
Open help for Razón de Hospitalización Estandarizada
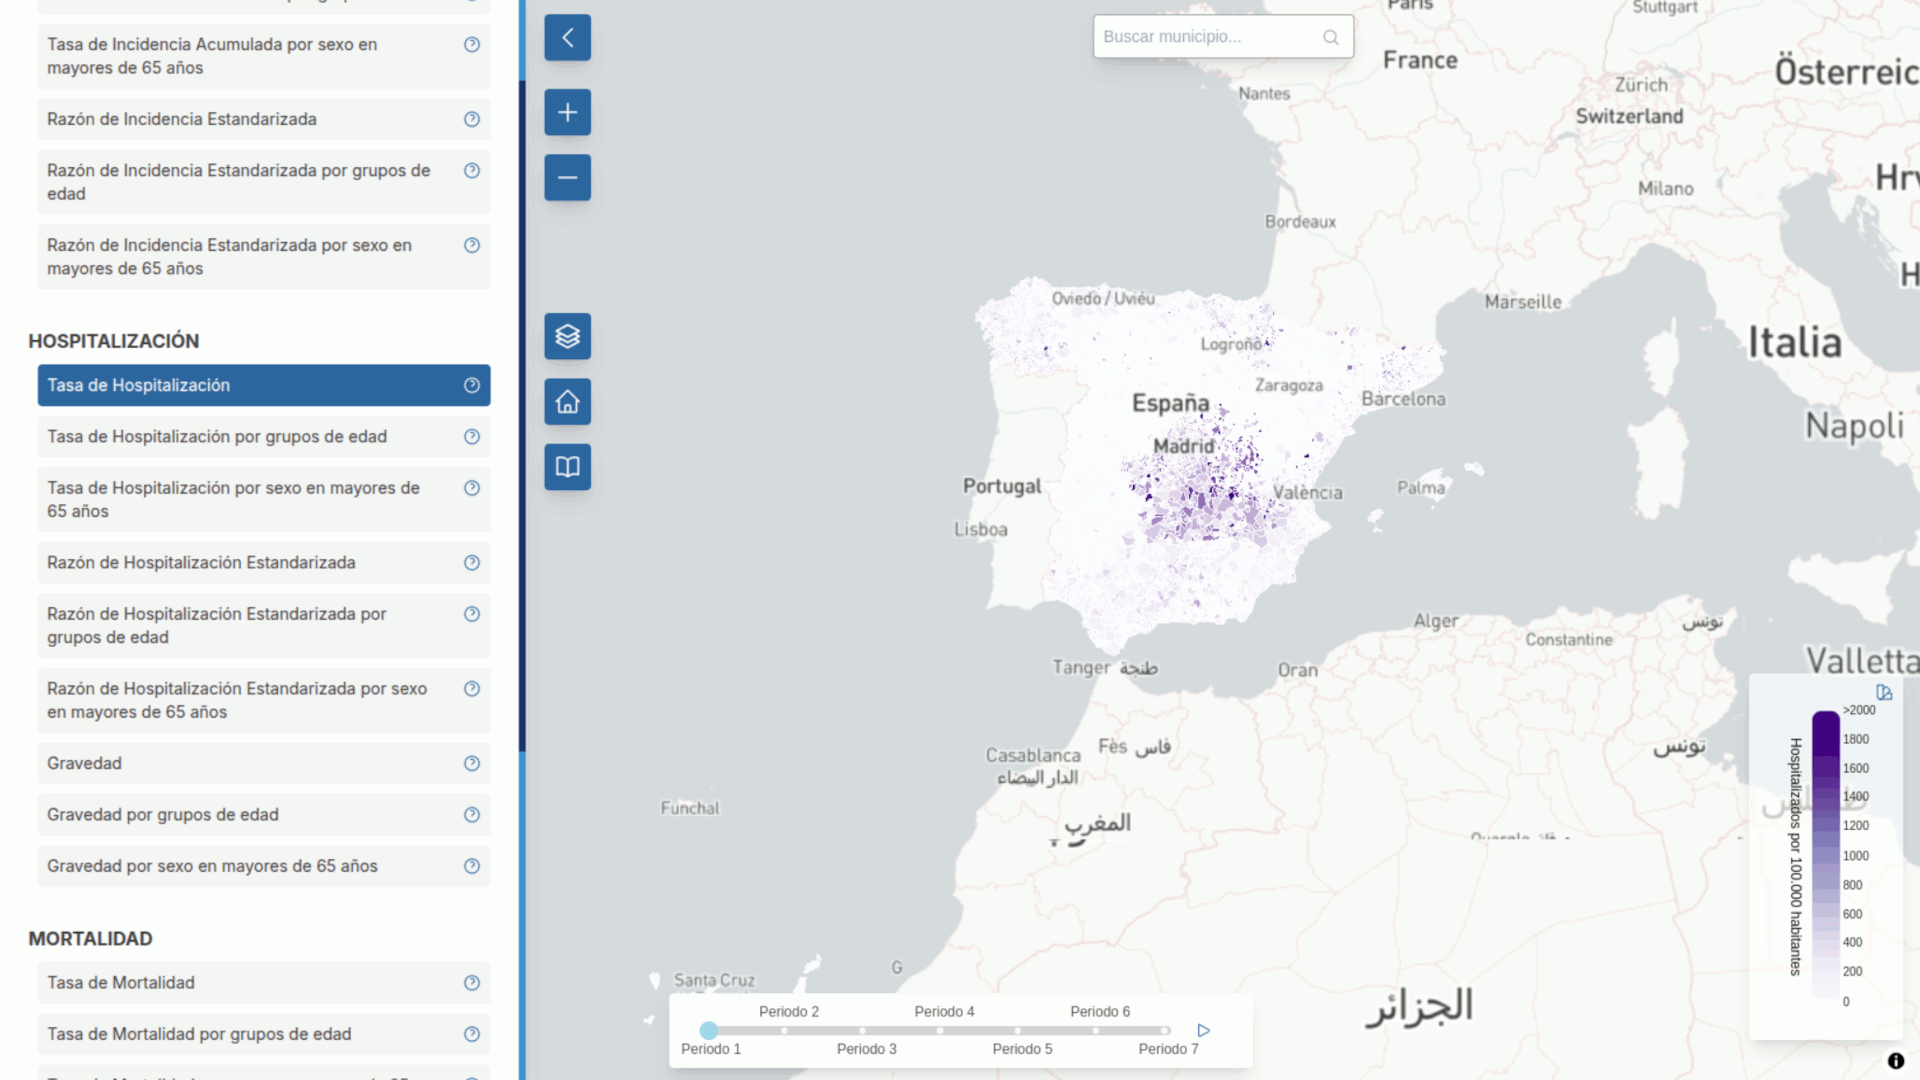(x=472, y=563)
